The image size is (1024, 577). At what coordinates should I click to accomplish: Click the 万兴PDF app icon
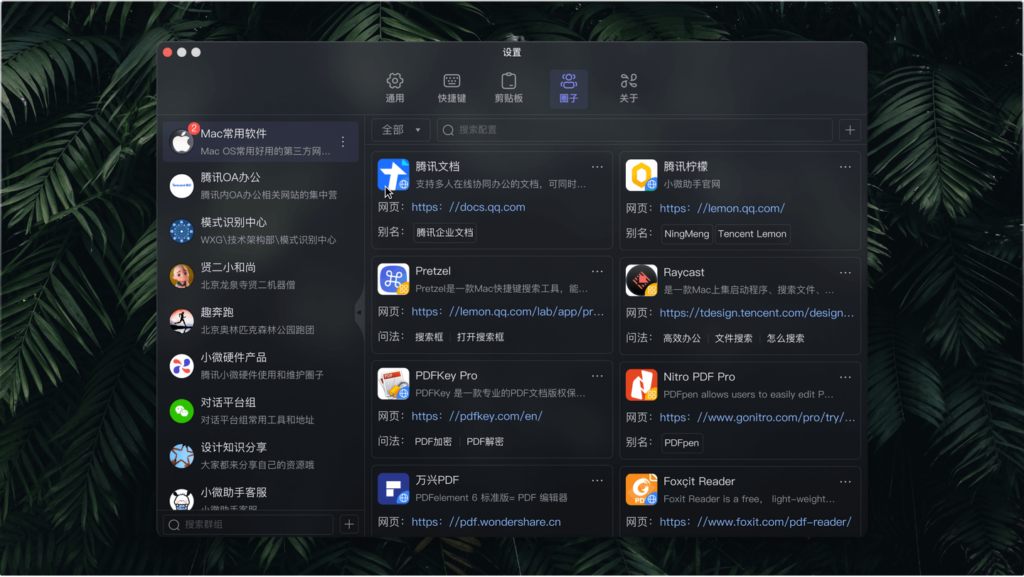393,489
